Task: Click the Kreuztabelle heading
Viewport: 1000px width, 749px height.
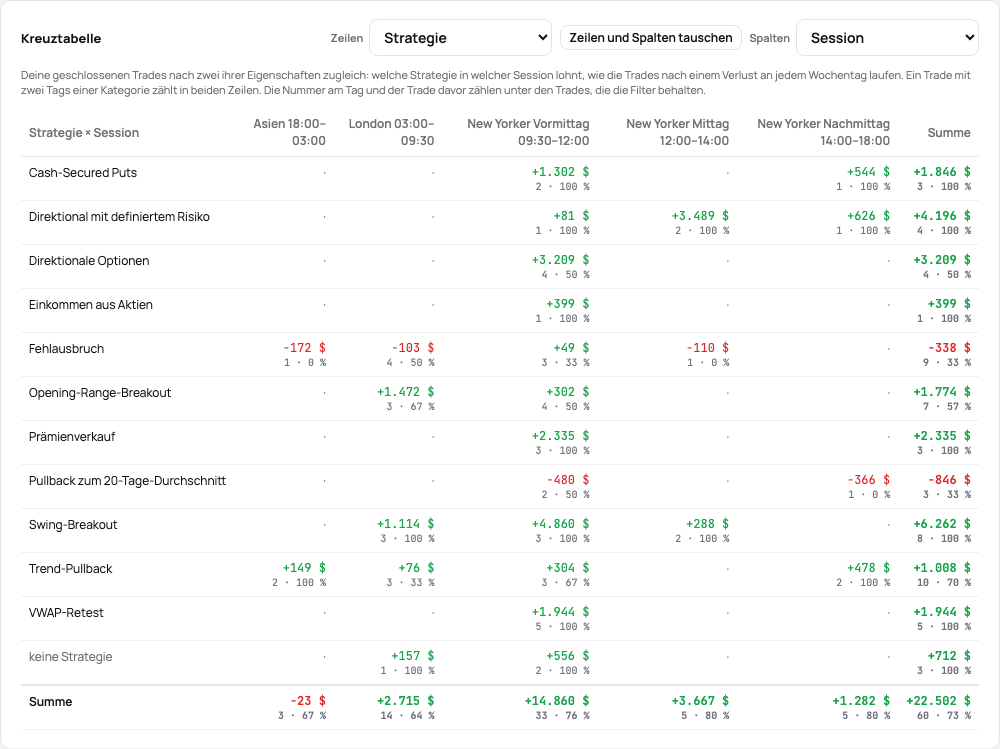Action: coord(61,38)
